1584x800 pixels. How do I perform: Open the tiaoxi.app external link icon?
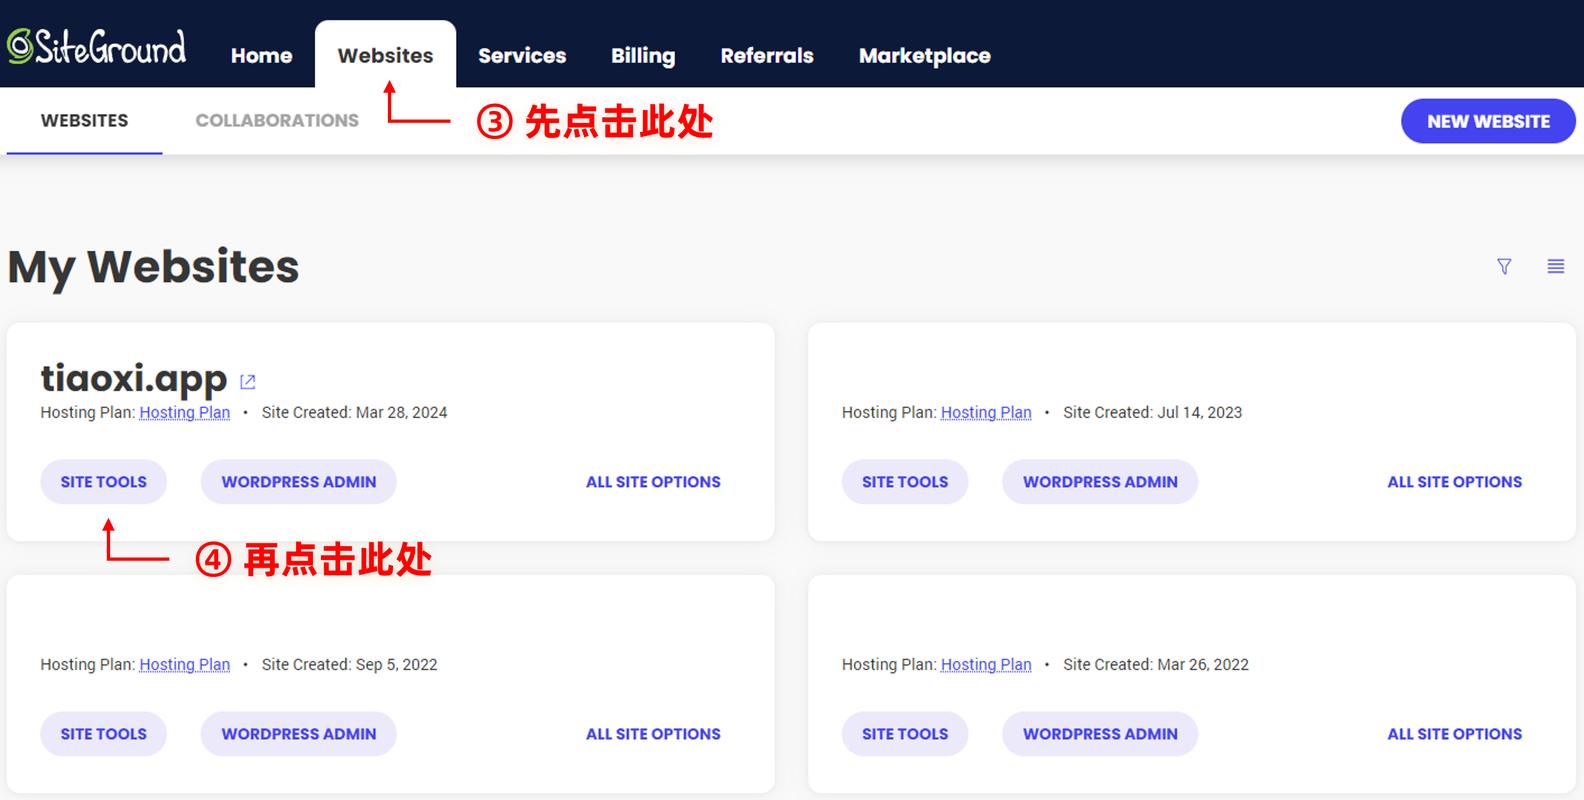pos(248,382)
